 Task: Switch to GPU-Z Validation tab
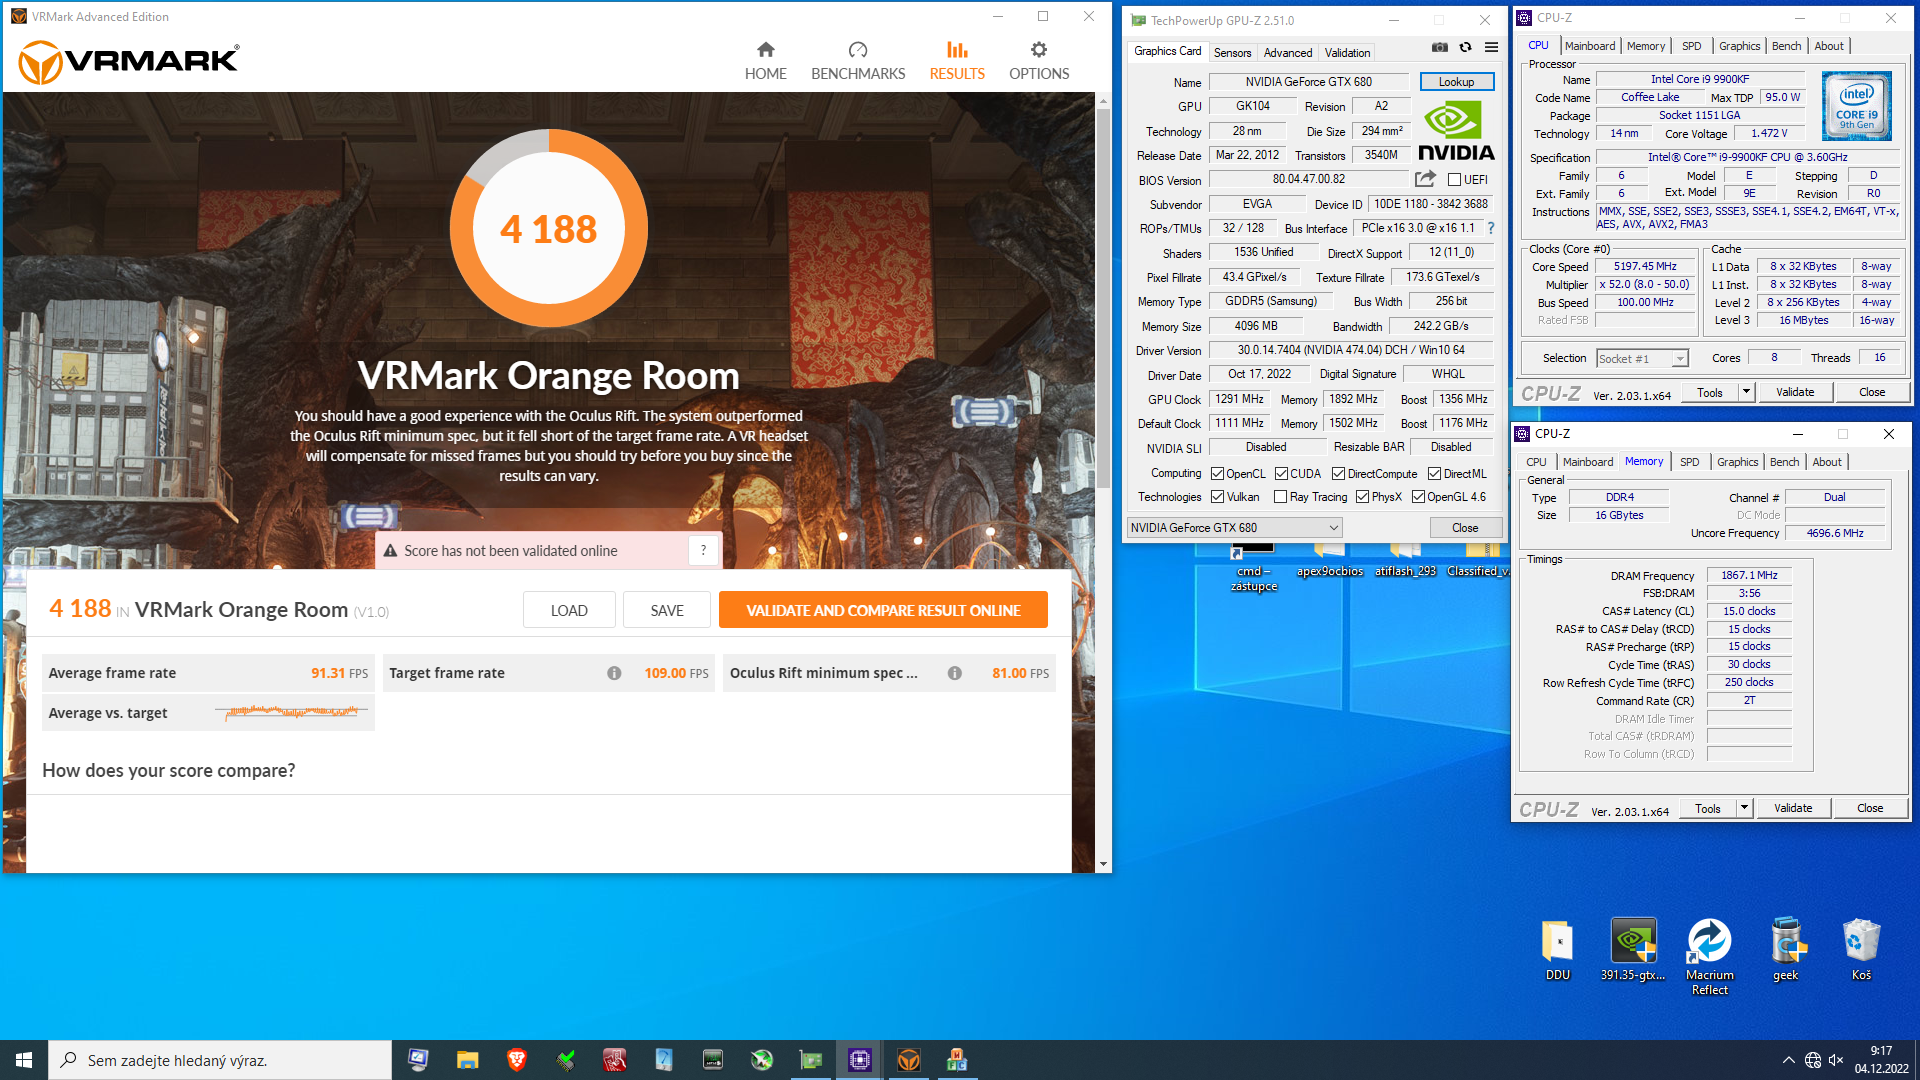coord(1347,53)
